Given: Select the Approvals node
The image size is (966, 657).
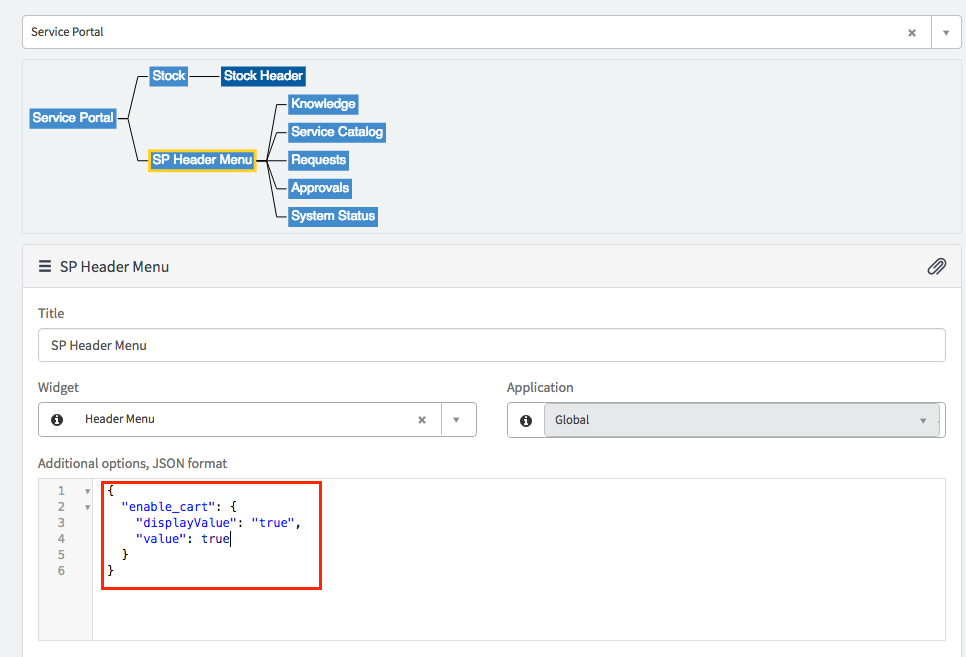Looking at the screenshot, I should pyautogui.click(x=320, y=188).
